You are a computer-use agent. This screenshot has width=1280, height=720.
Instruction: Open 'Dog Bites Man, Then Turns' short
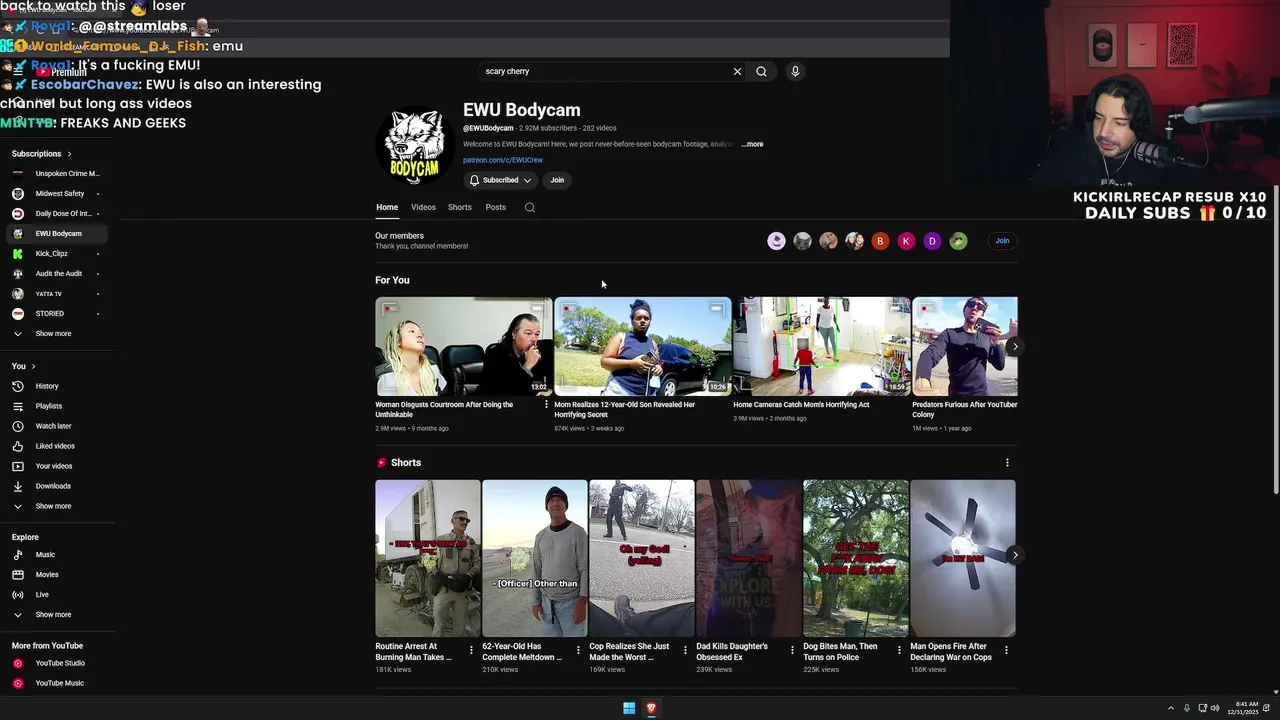[x=856, y=558]
